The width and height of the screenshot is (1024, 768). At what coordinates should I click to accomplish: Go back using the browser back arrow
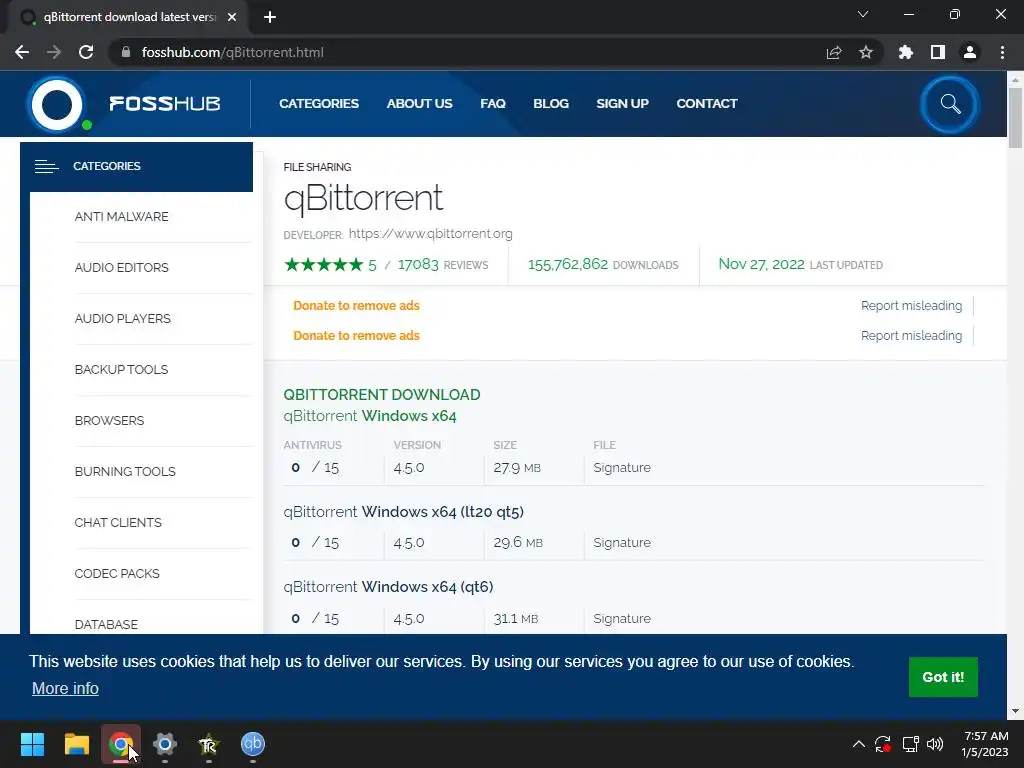22,52
